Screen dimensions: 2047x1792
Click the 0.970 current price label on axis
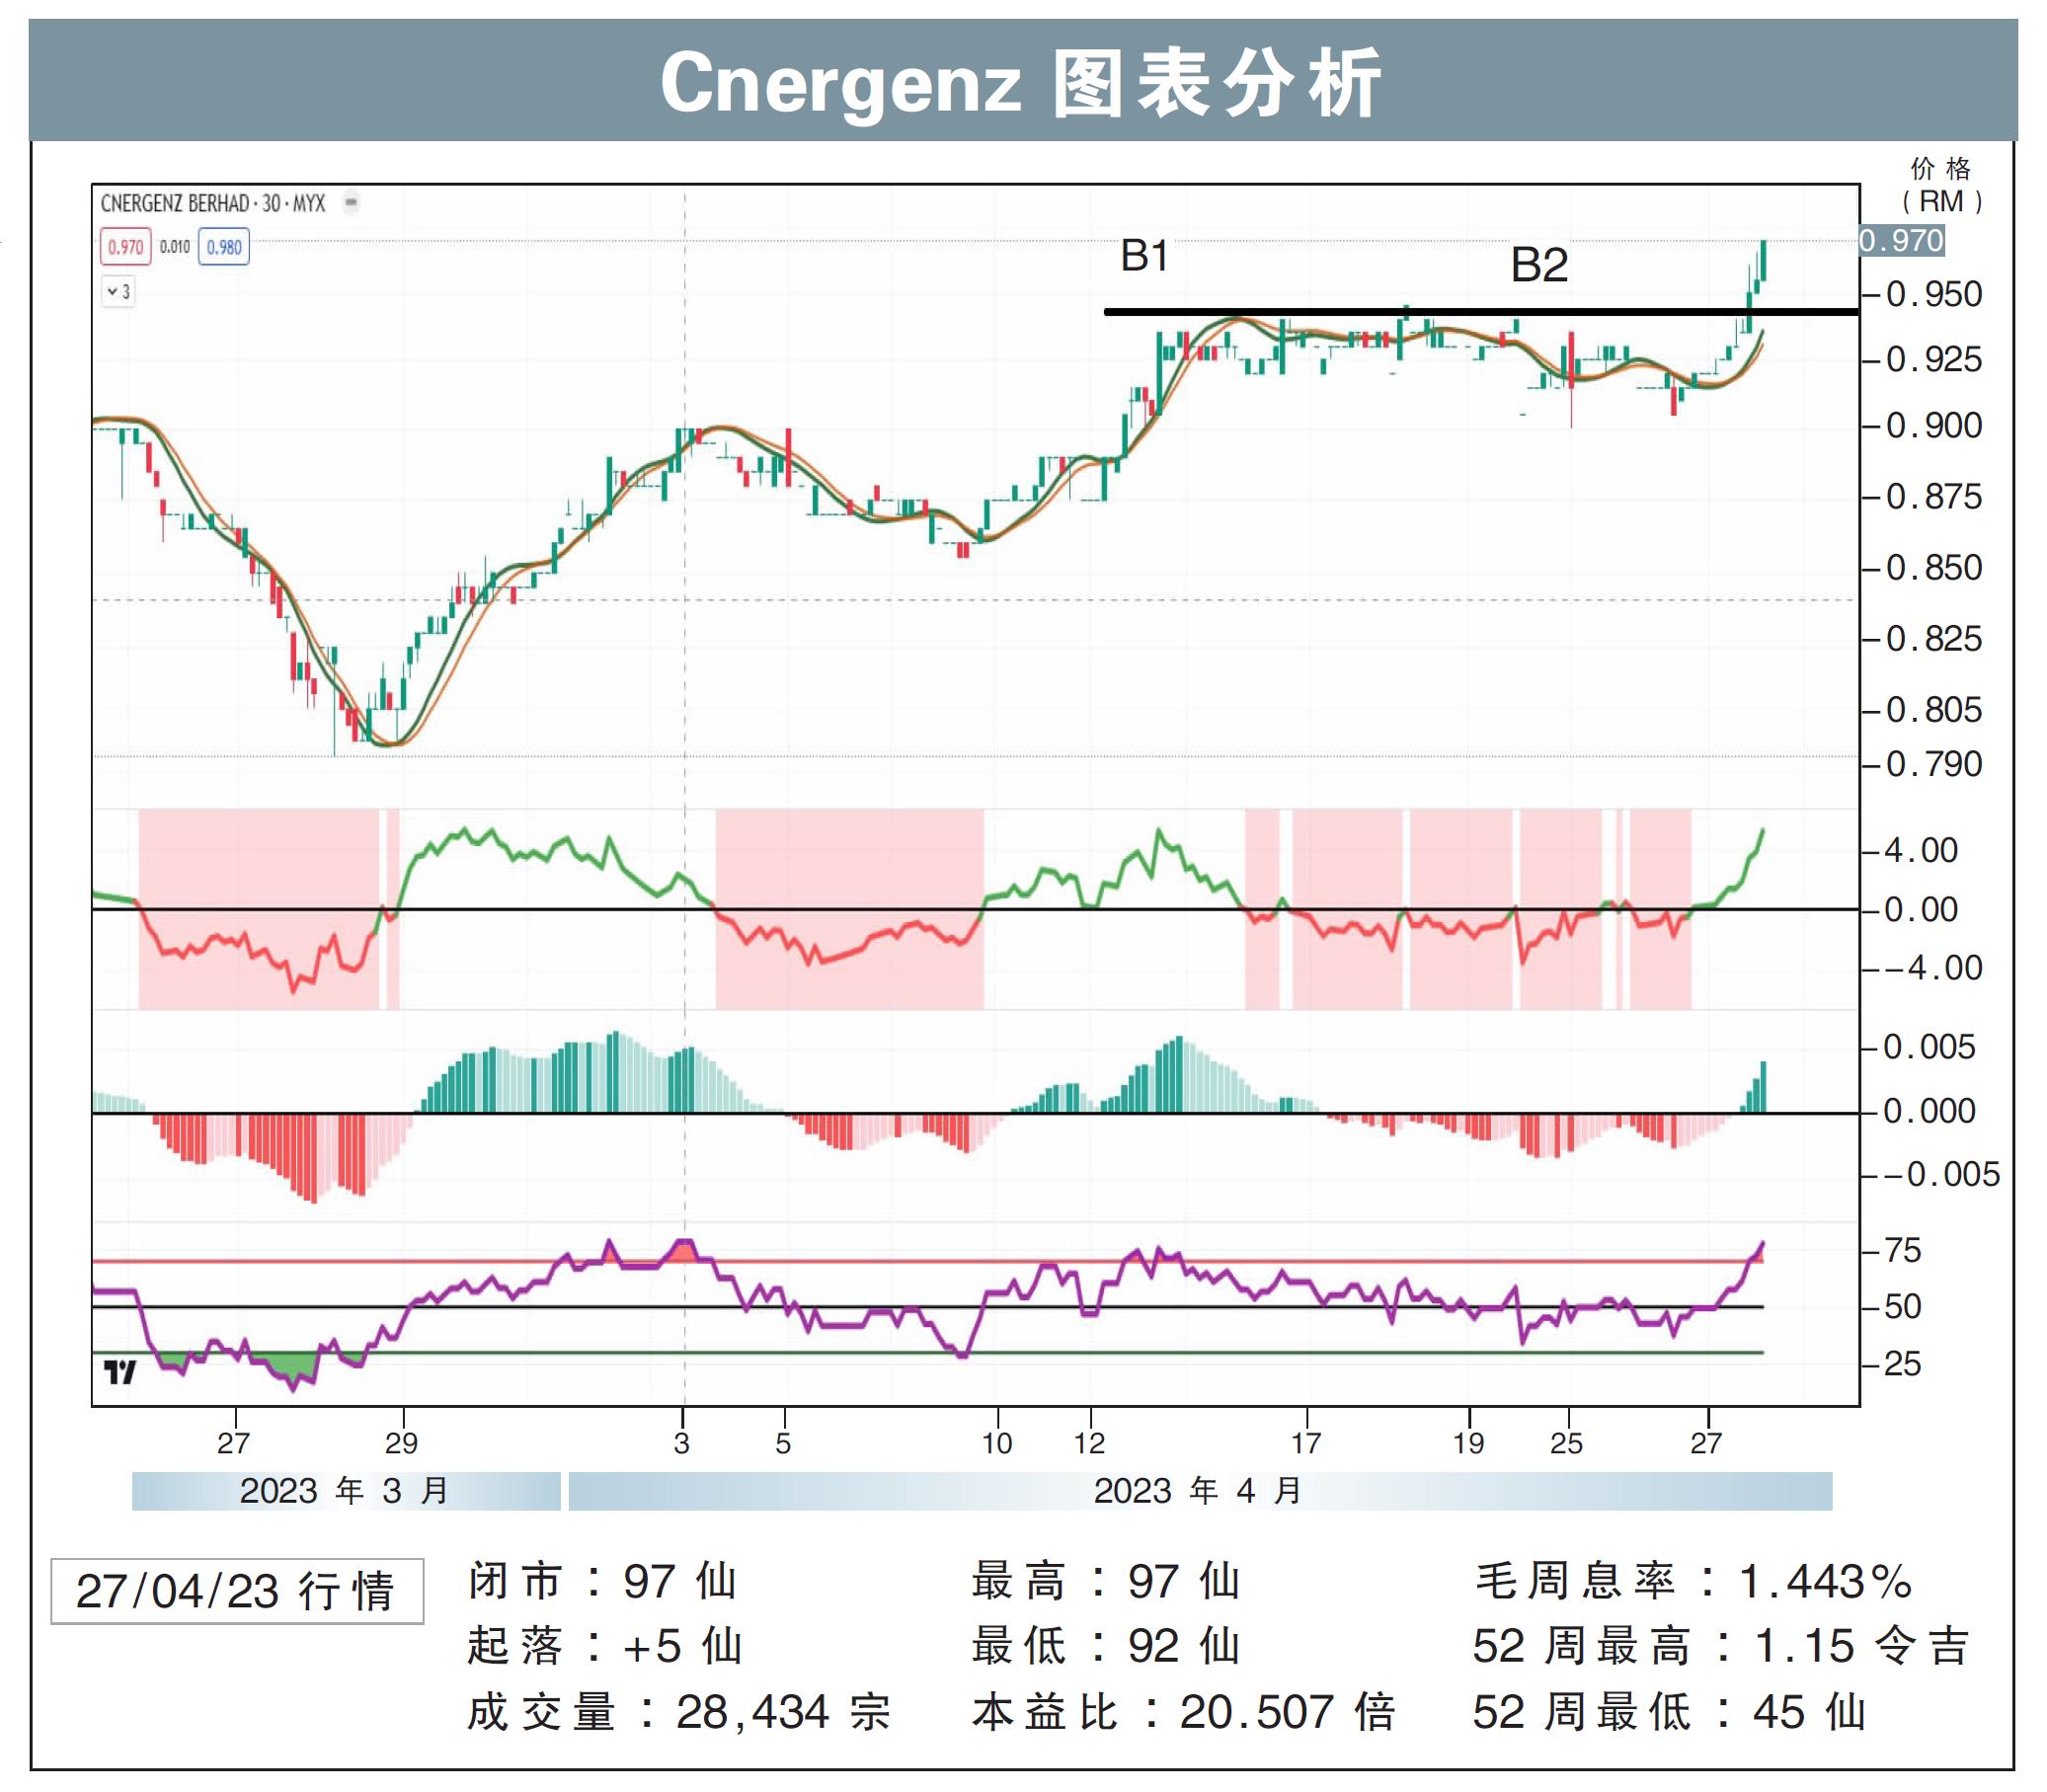[1901, 241]
